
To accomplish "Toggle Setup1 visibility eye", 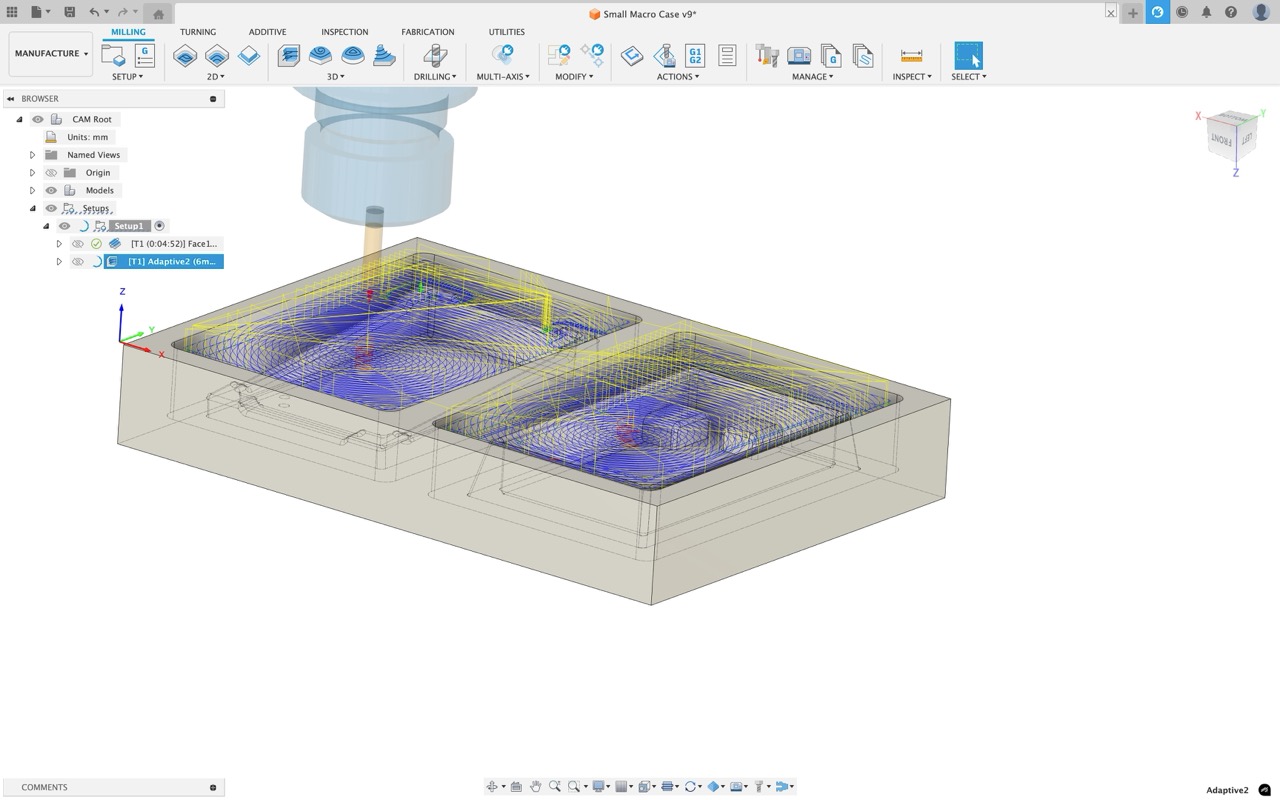I will pyautogui.click(x=65, y=226).
